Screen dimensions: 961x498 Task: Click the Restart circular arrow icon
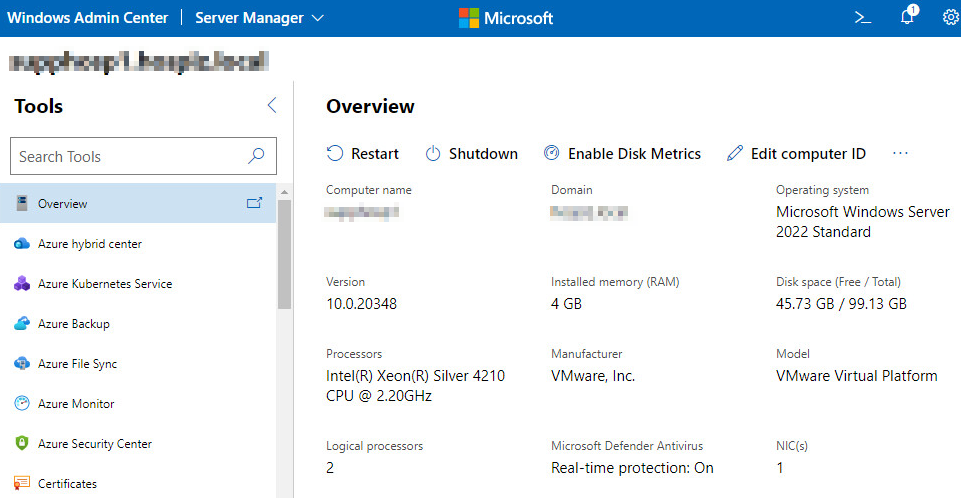tap(335, 153)
